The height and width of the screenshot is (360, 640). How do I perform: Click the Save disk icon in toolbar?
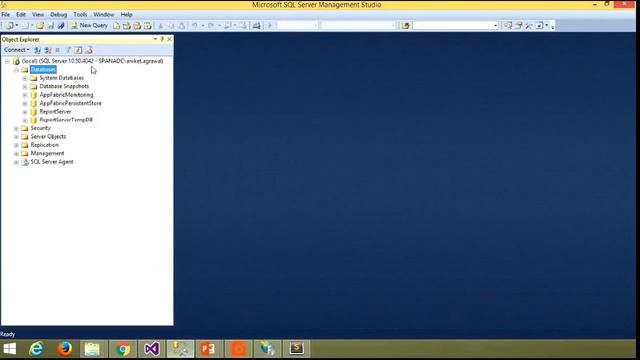pos(51,26)
